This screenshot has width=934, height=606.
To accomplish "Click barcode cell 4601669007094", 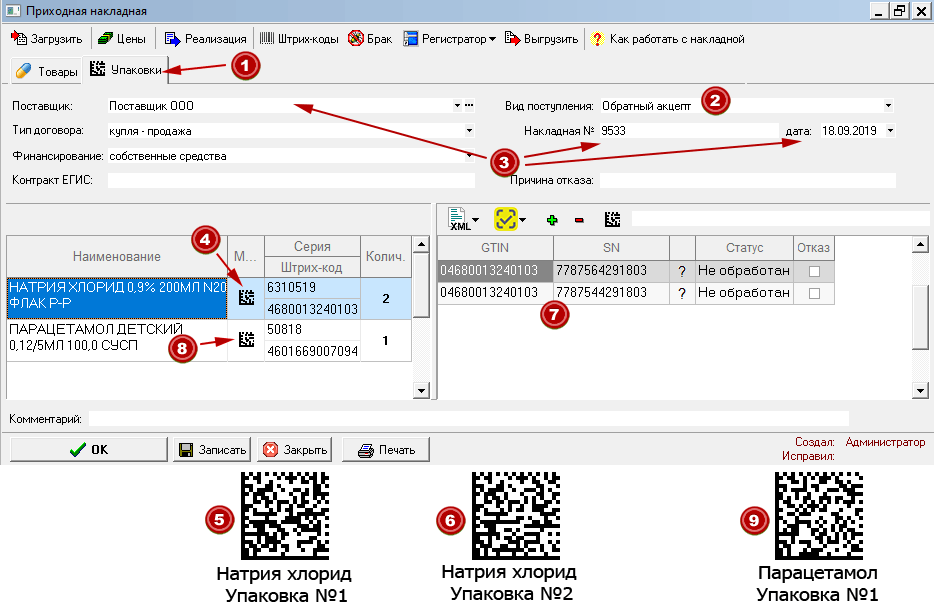I will (x=312, y=351).
